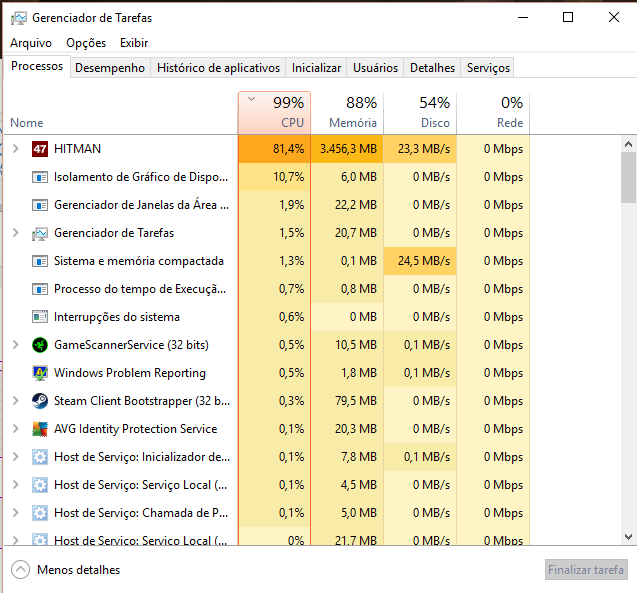This screenshot has height=593, width=637.
Task: Expand the GameScannerService (32 bits) row
Action: pyautogui.click(x=15, y=345)
